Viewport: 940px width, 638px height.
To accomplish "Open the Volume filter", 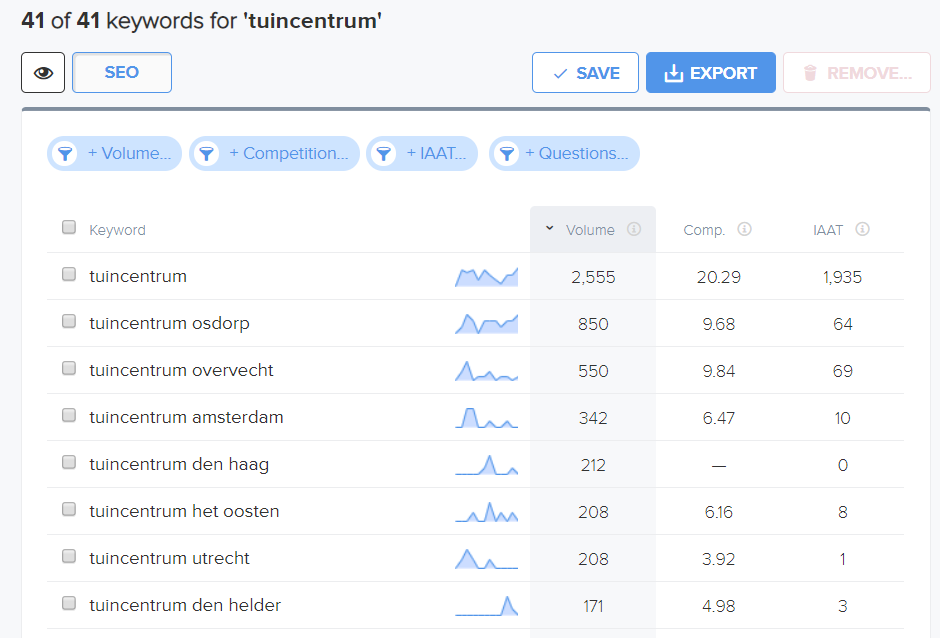I will [115, 153].
